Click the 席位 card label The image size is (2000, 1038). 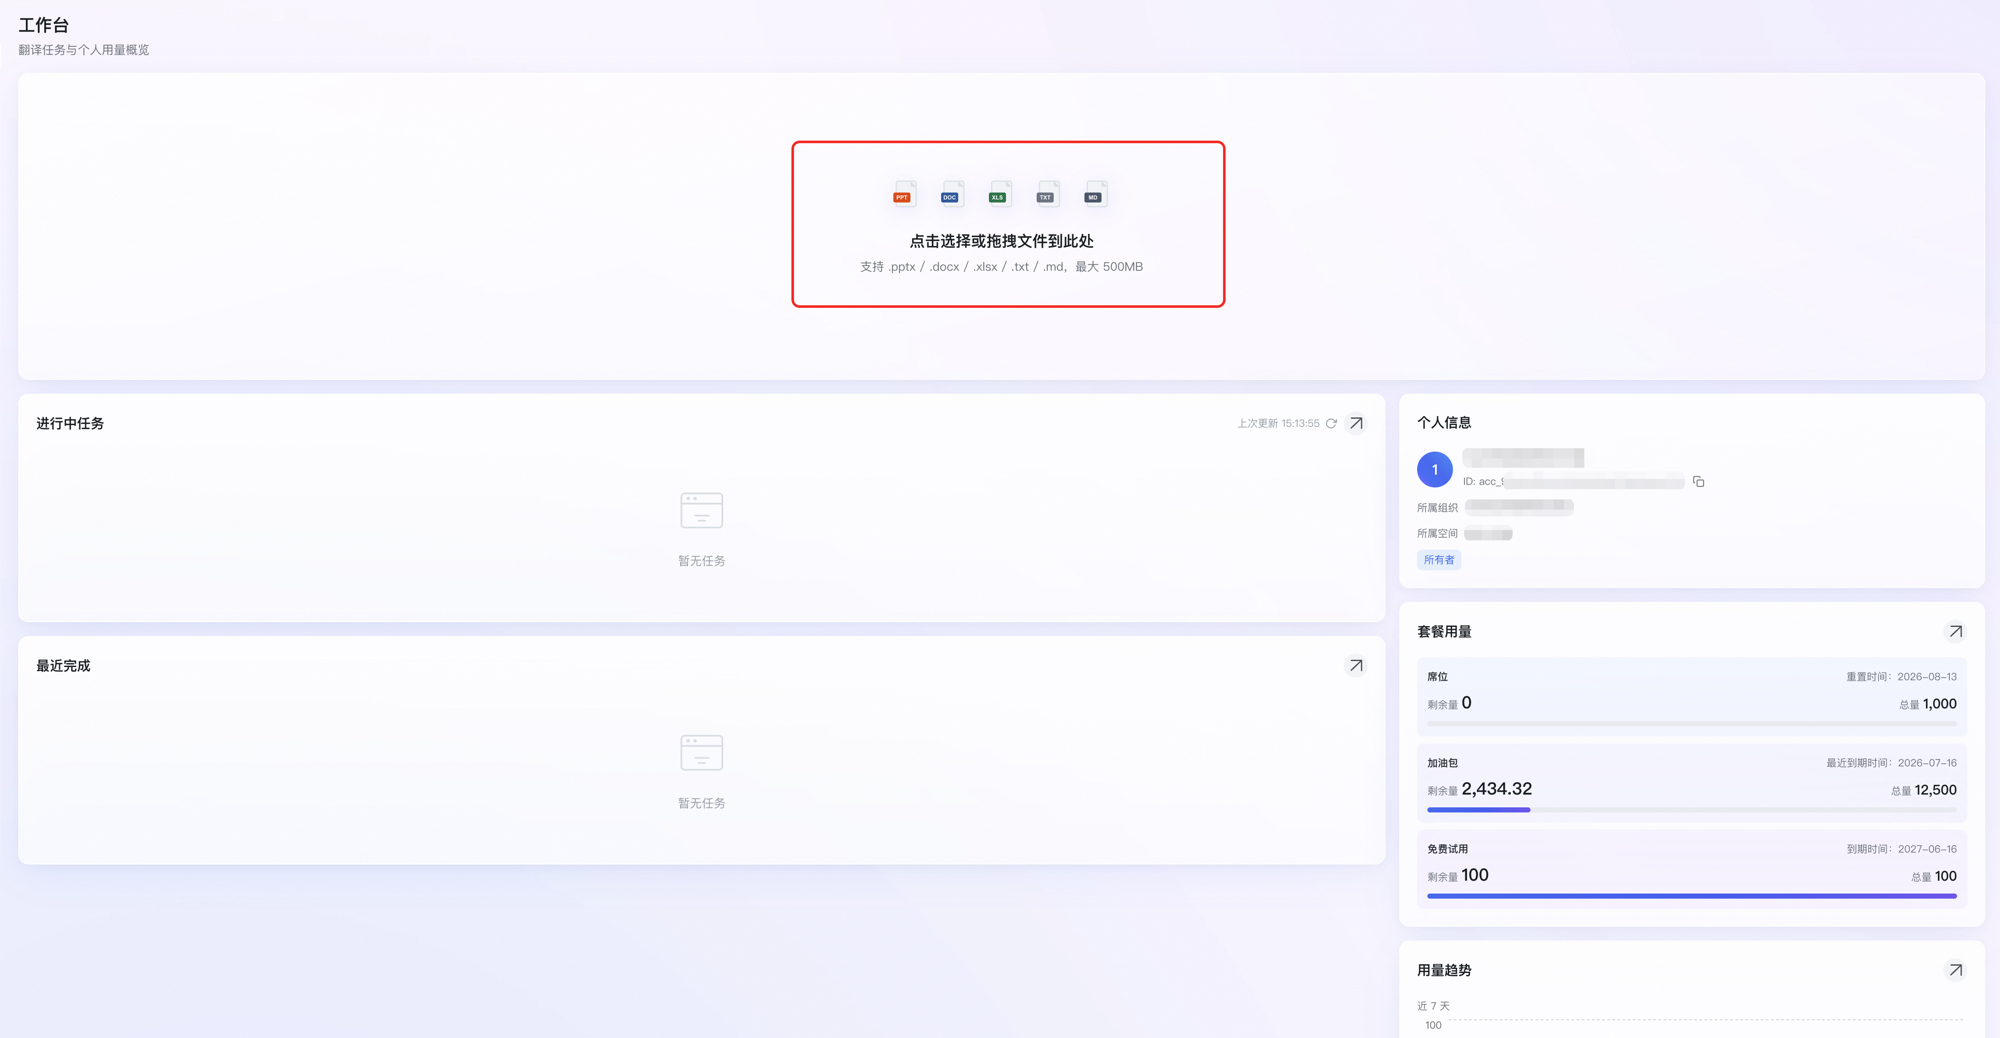[x=1437, y=677]
